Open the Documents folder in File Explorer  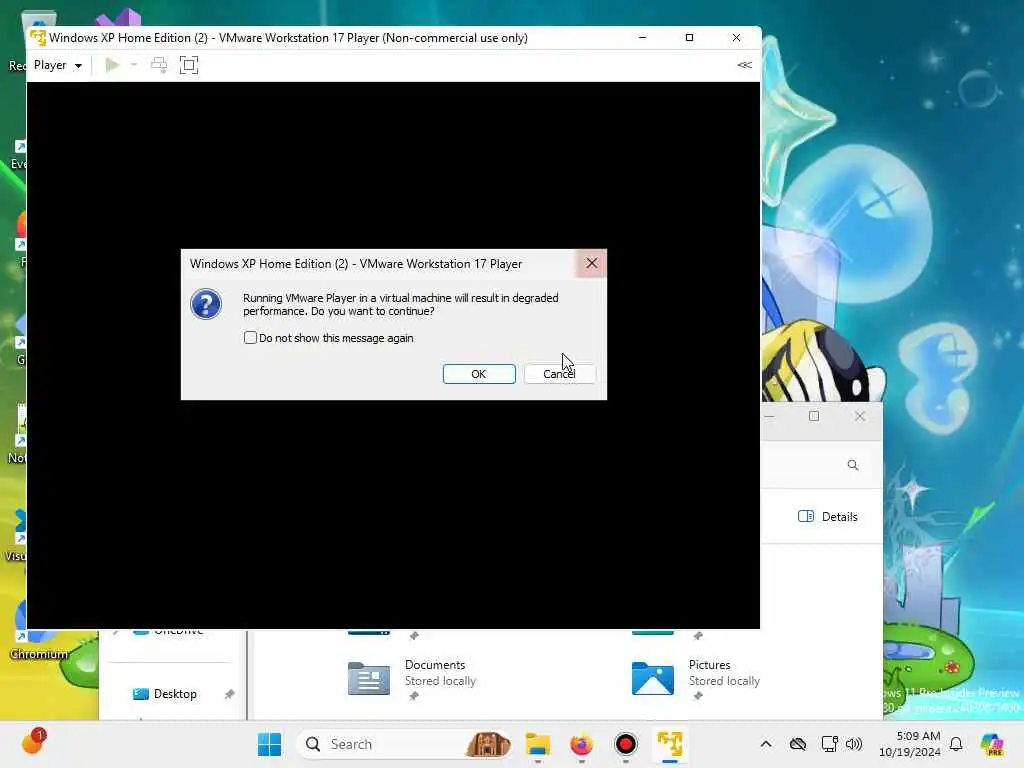[x=411, y=678]
